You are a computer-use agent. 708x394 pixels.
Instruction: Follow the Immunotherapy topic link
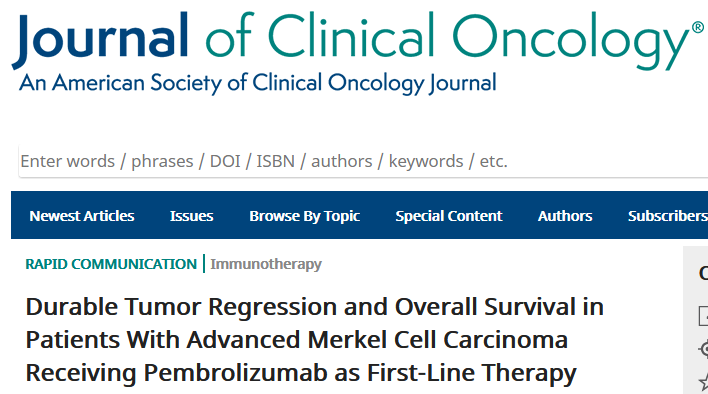(266, 264)
